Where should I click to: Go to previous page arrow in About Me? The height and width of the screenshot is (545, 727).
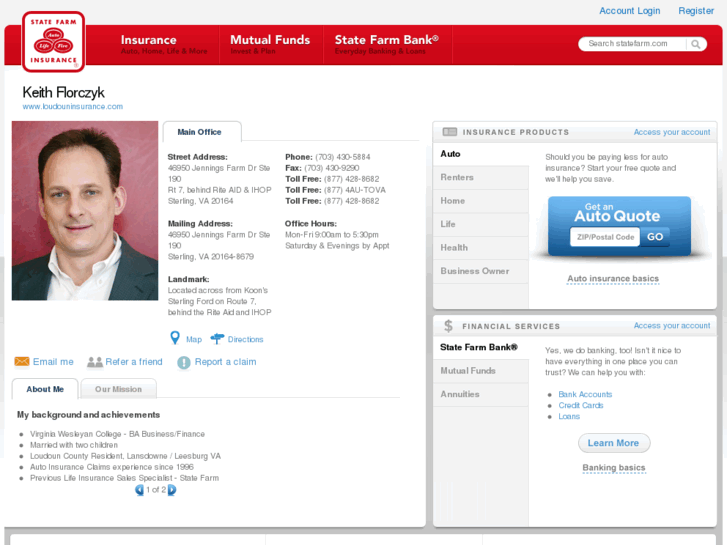pos(139,490)
